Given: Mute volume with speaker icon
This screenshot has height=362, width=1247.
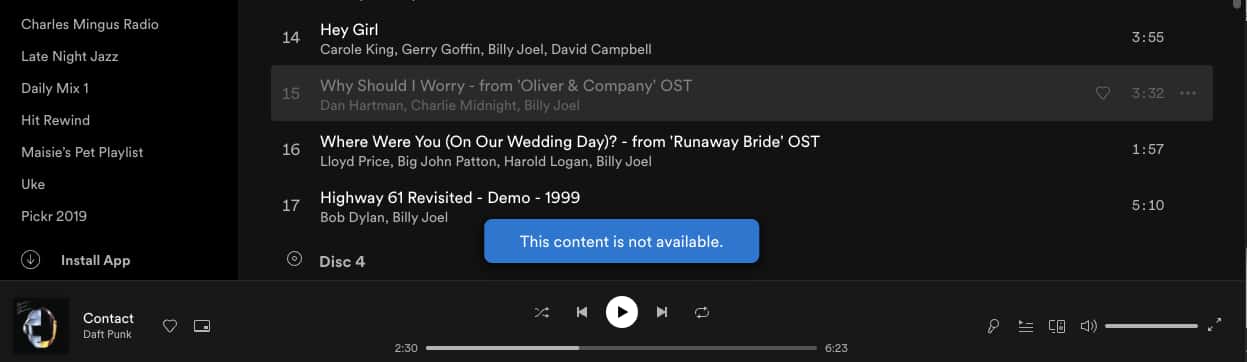Looking at the screenshot, I should click(x=1089, y=325).
